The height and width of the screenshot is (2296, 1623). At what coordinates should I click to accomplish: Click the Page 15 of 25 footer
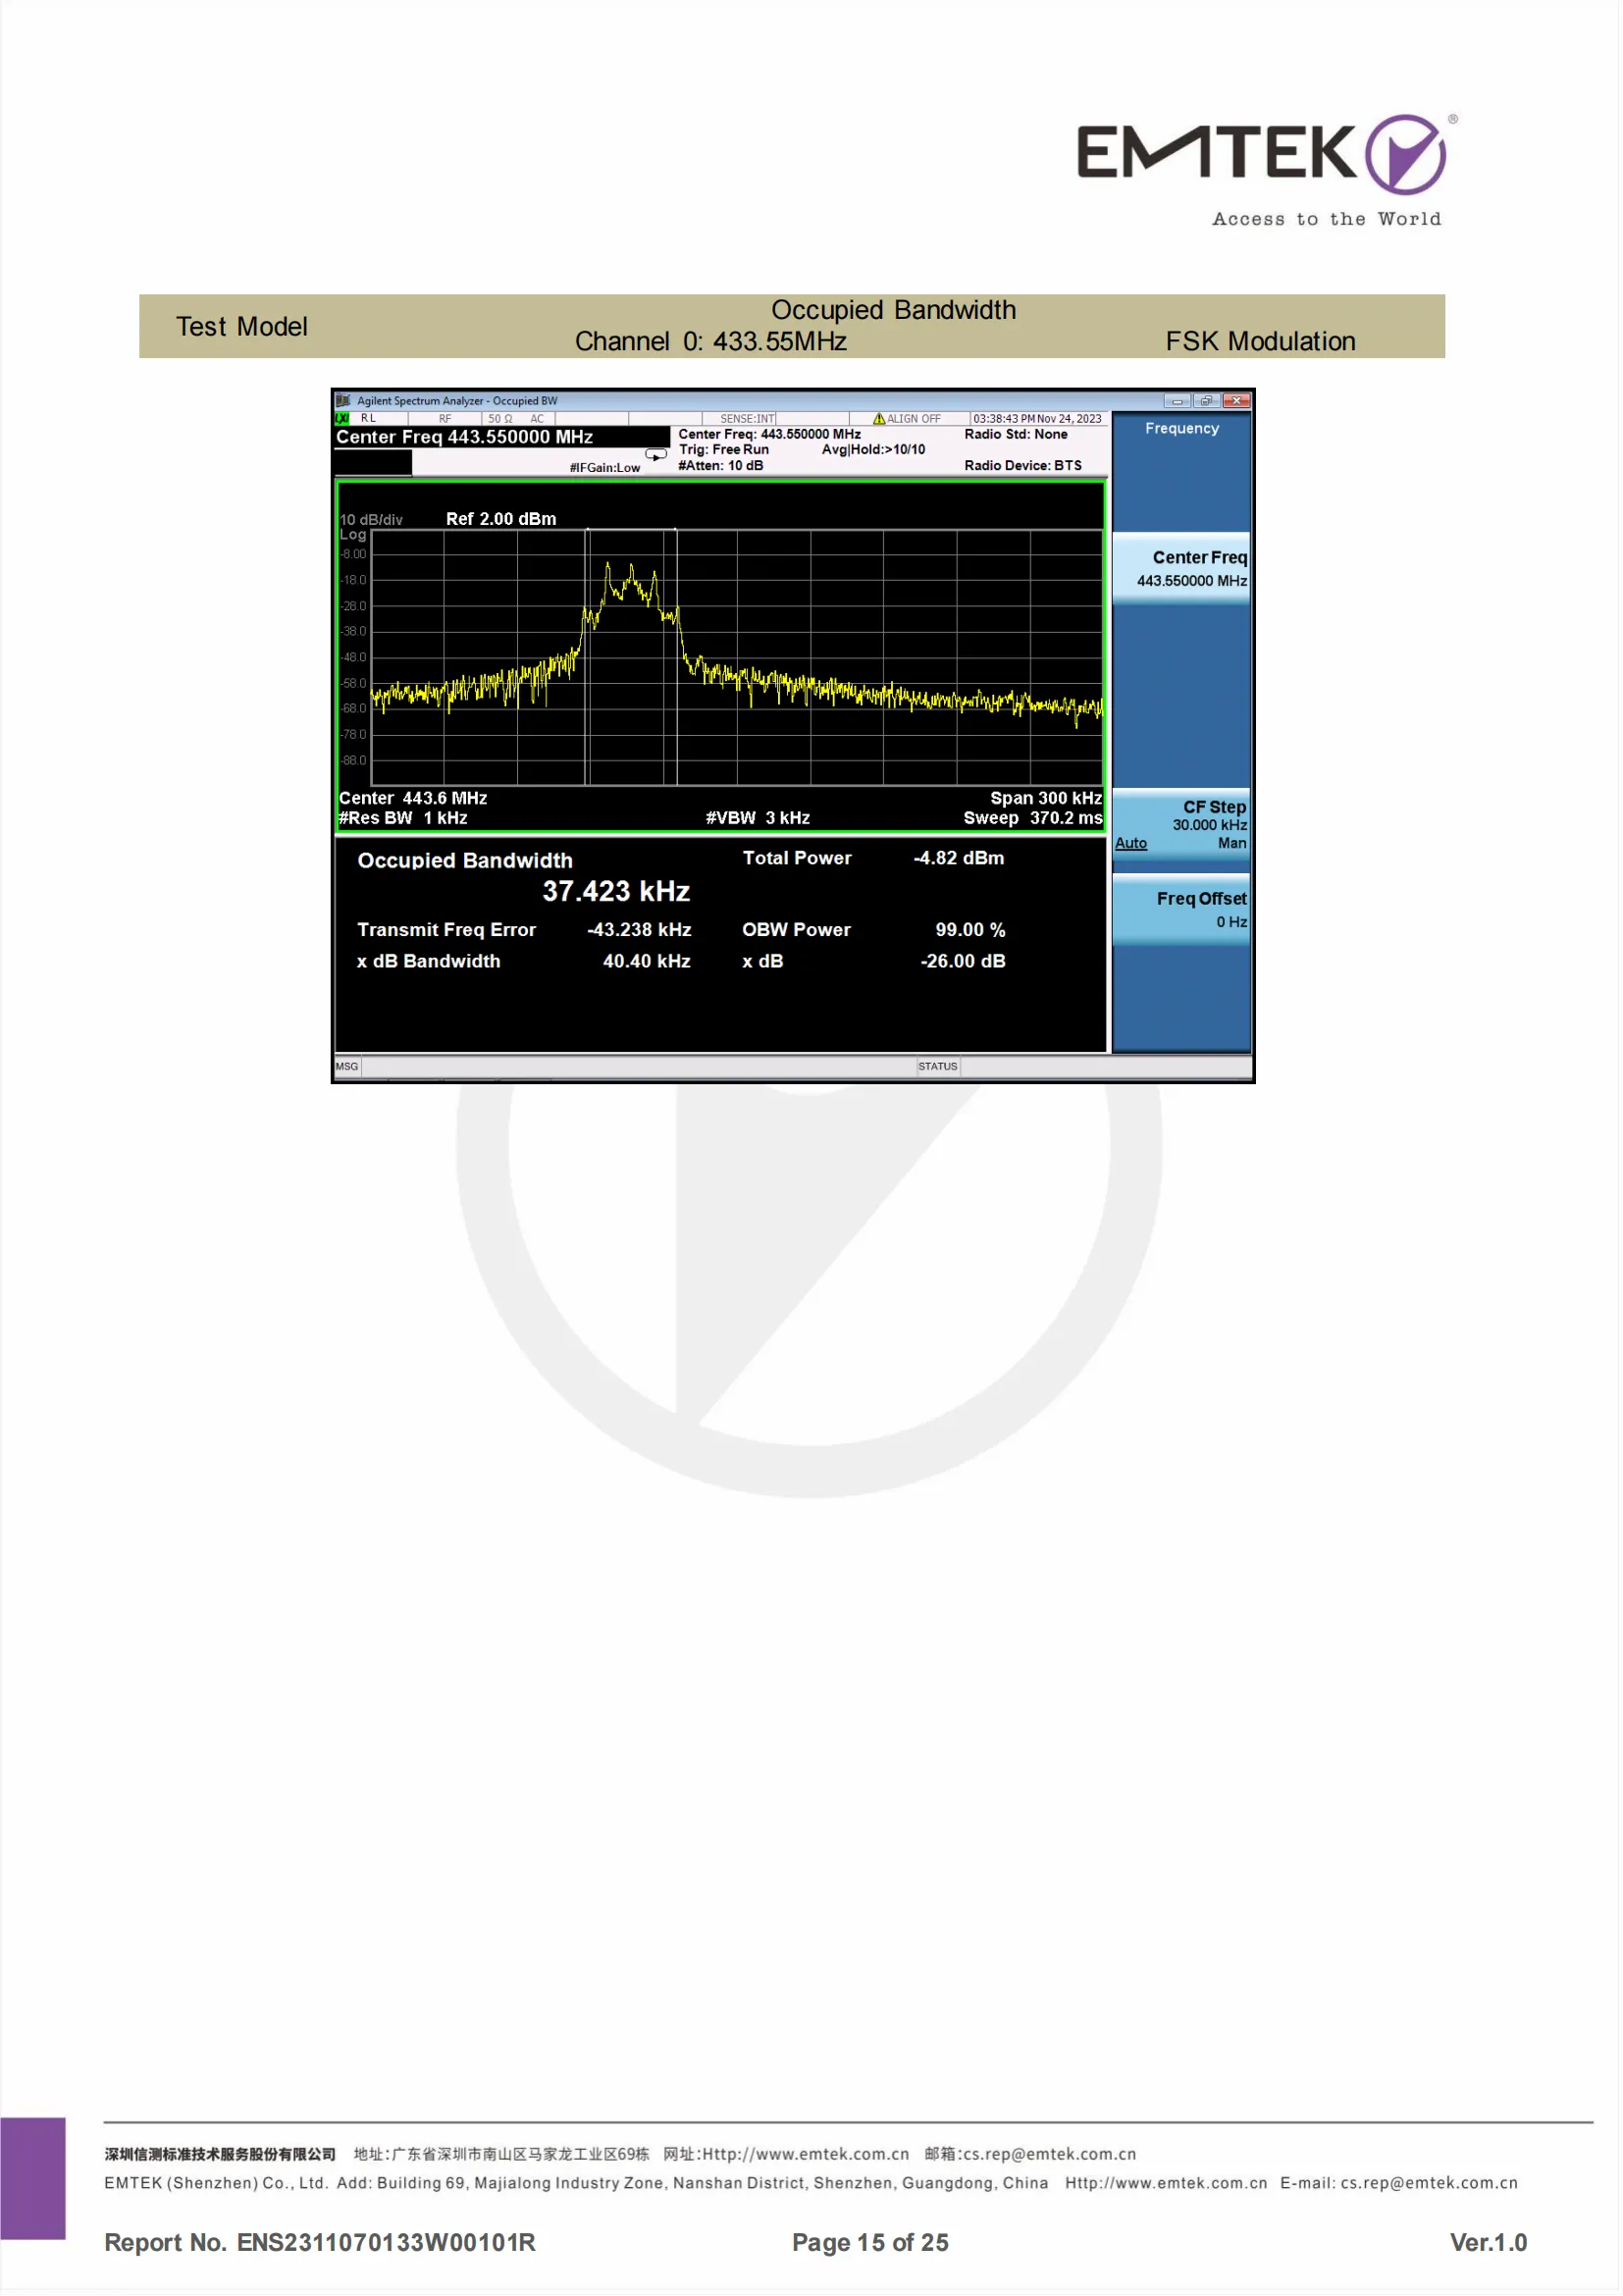(x=870, y=2243)
